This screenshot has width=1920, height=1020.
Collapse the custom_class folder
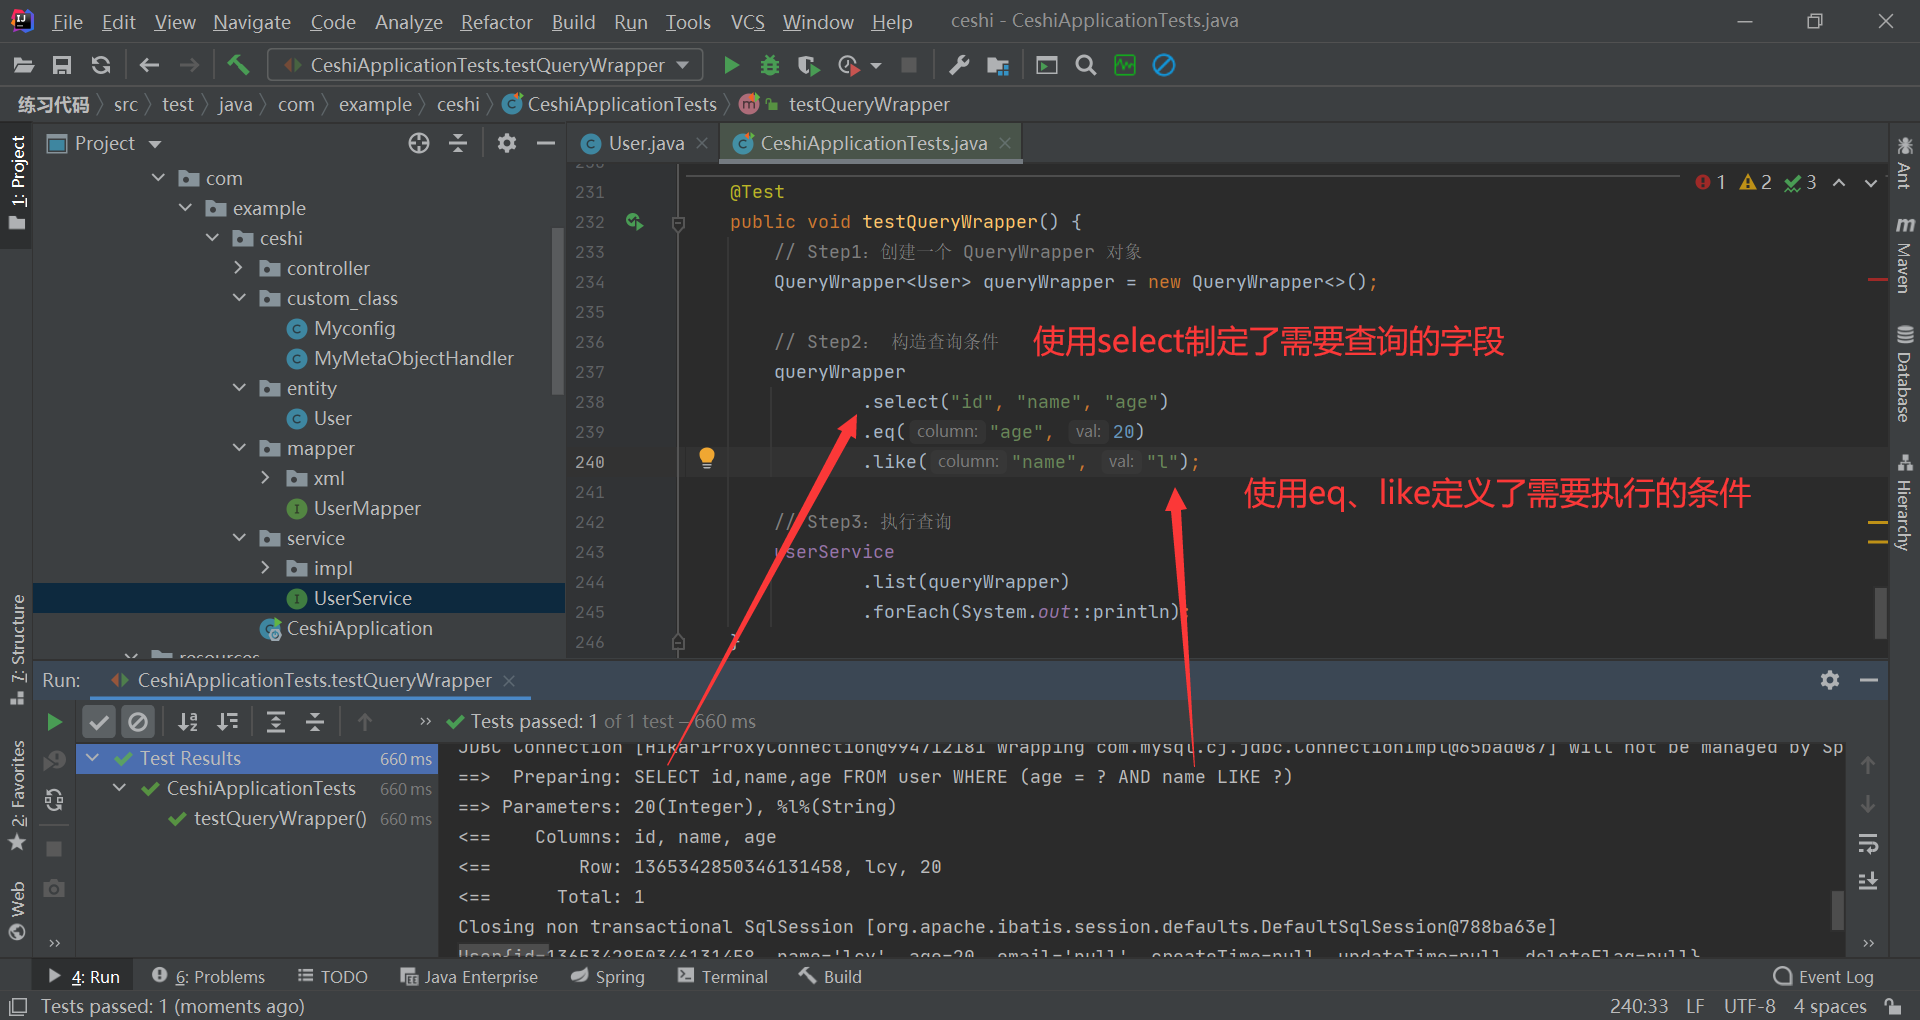click(x=239, y=298)
